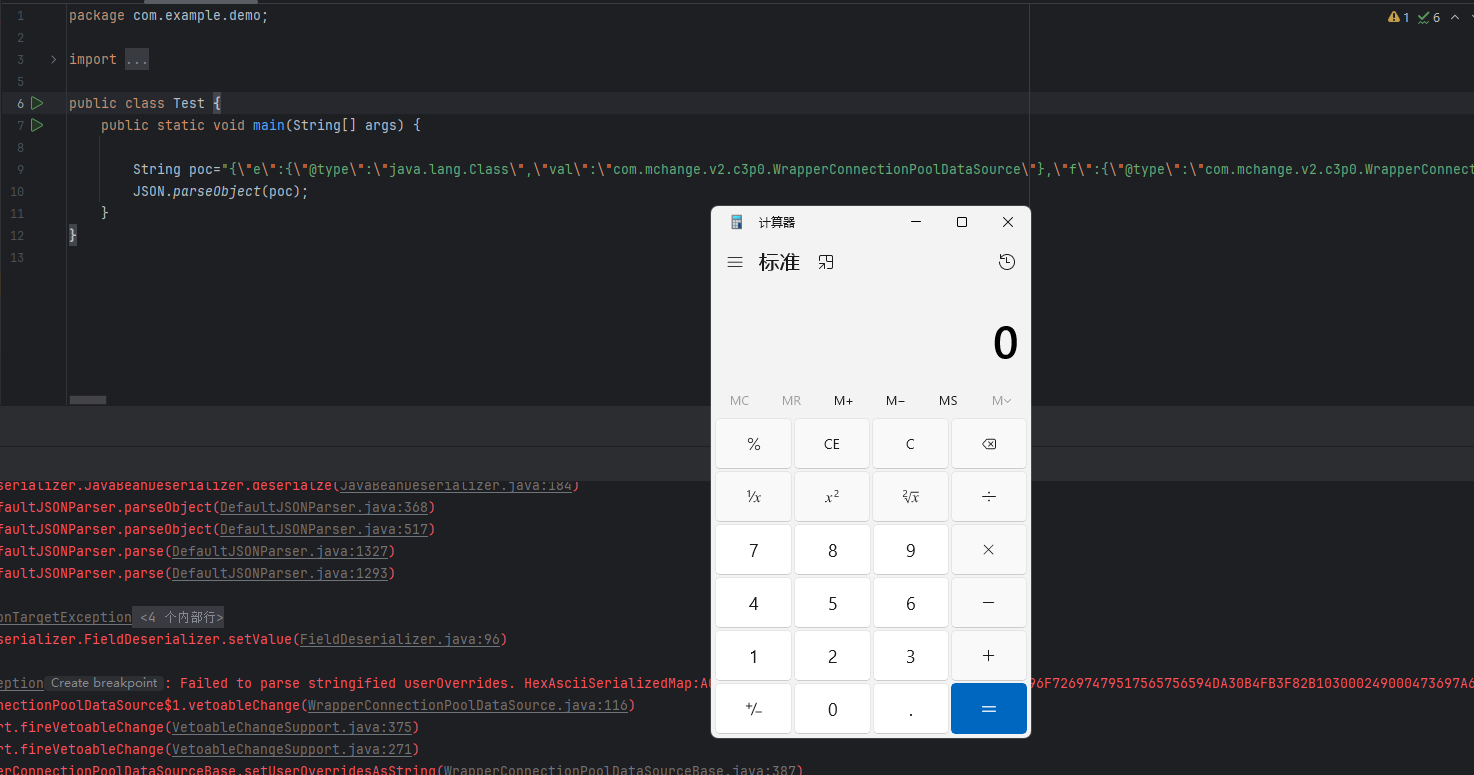Click the x squared button
1474x775 pixels.
pos(831,497)
